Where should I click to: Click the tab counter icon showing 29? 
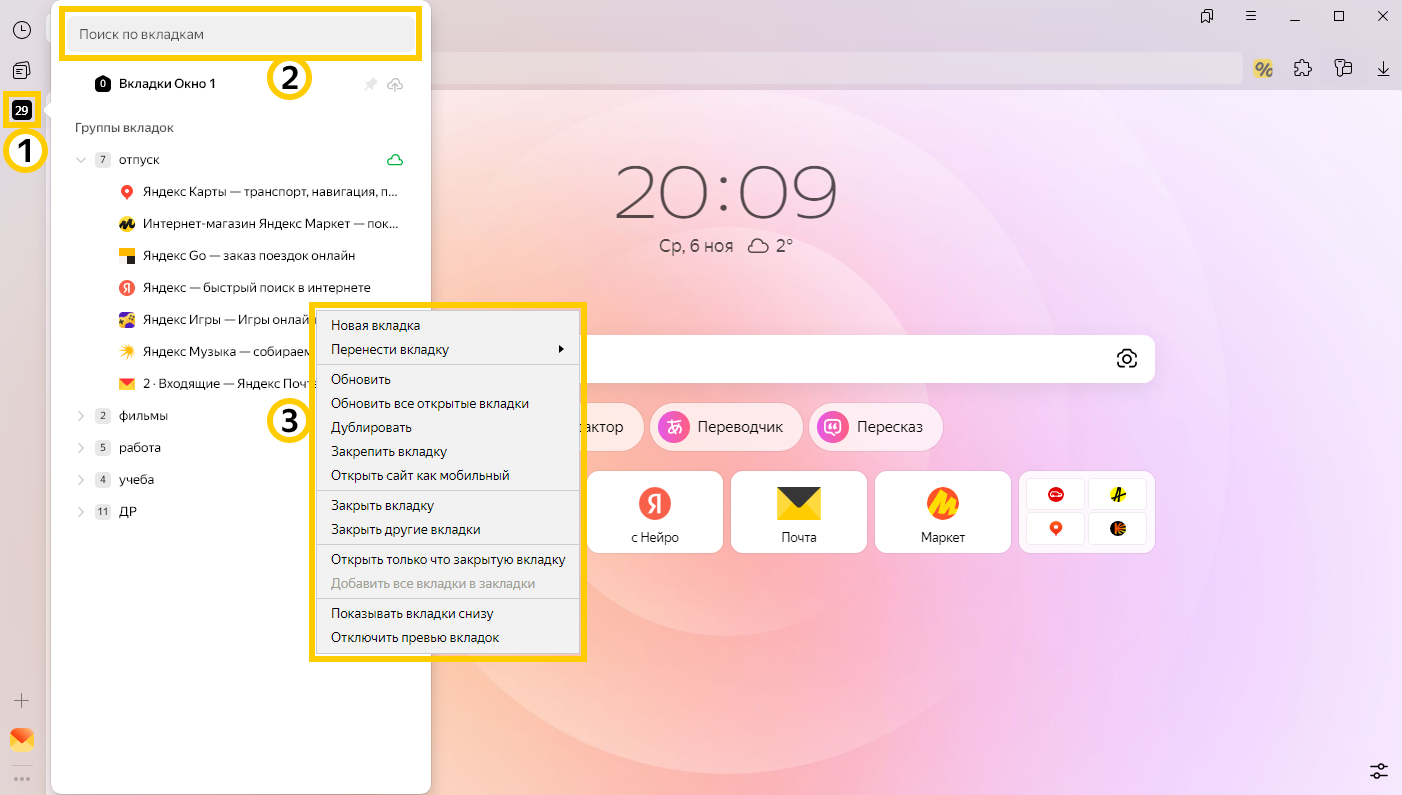coord(21,109)
